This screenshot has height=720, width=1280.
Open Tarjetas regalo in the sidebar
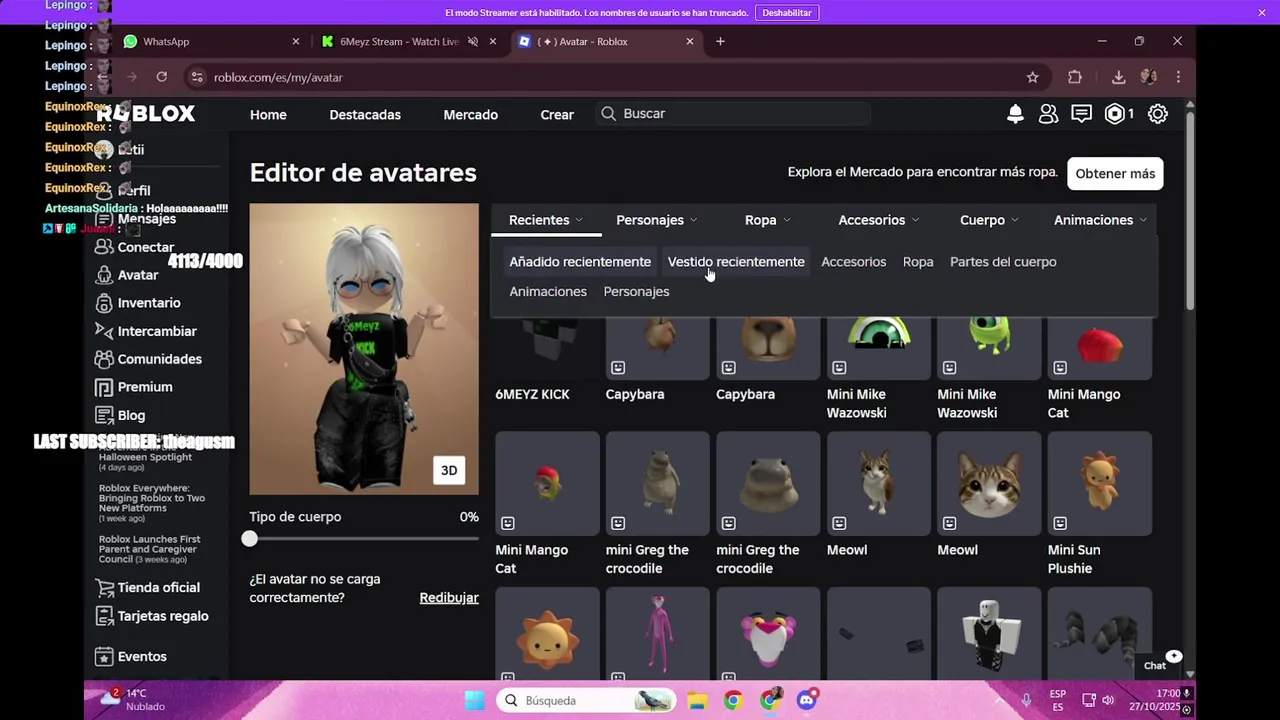click(x=151, y=616)
